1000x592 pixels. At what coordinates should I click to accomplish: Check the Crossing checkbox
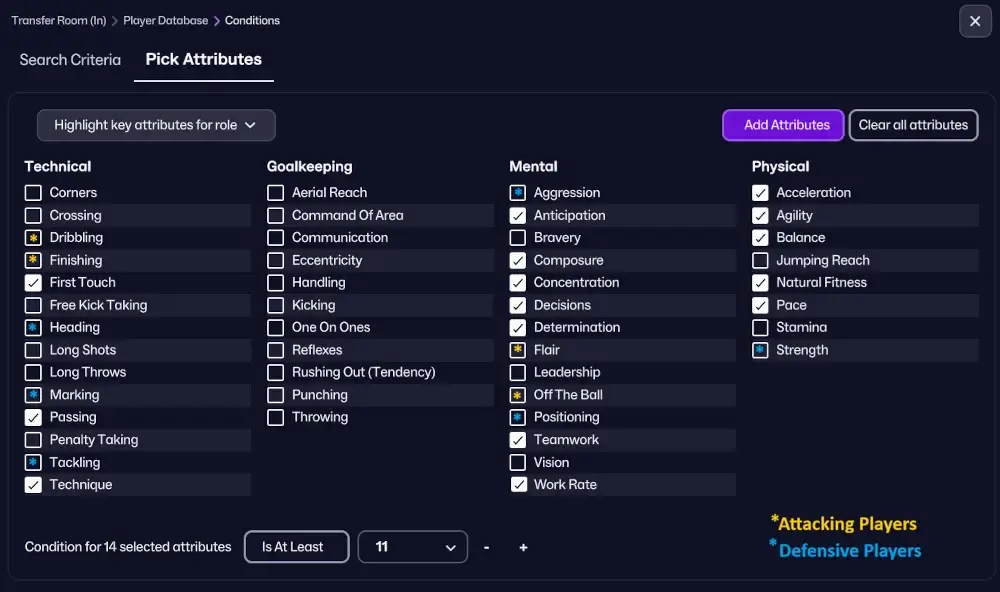[33, 216]
